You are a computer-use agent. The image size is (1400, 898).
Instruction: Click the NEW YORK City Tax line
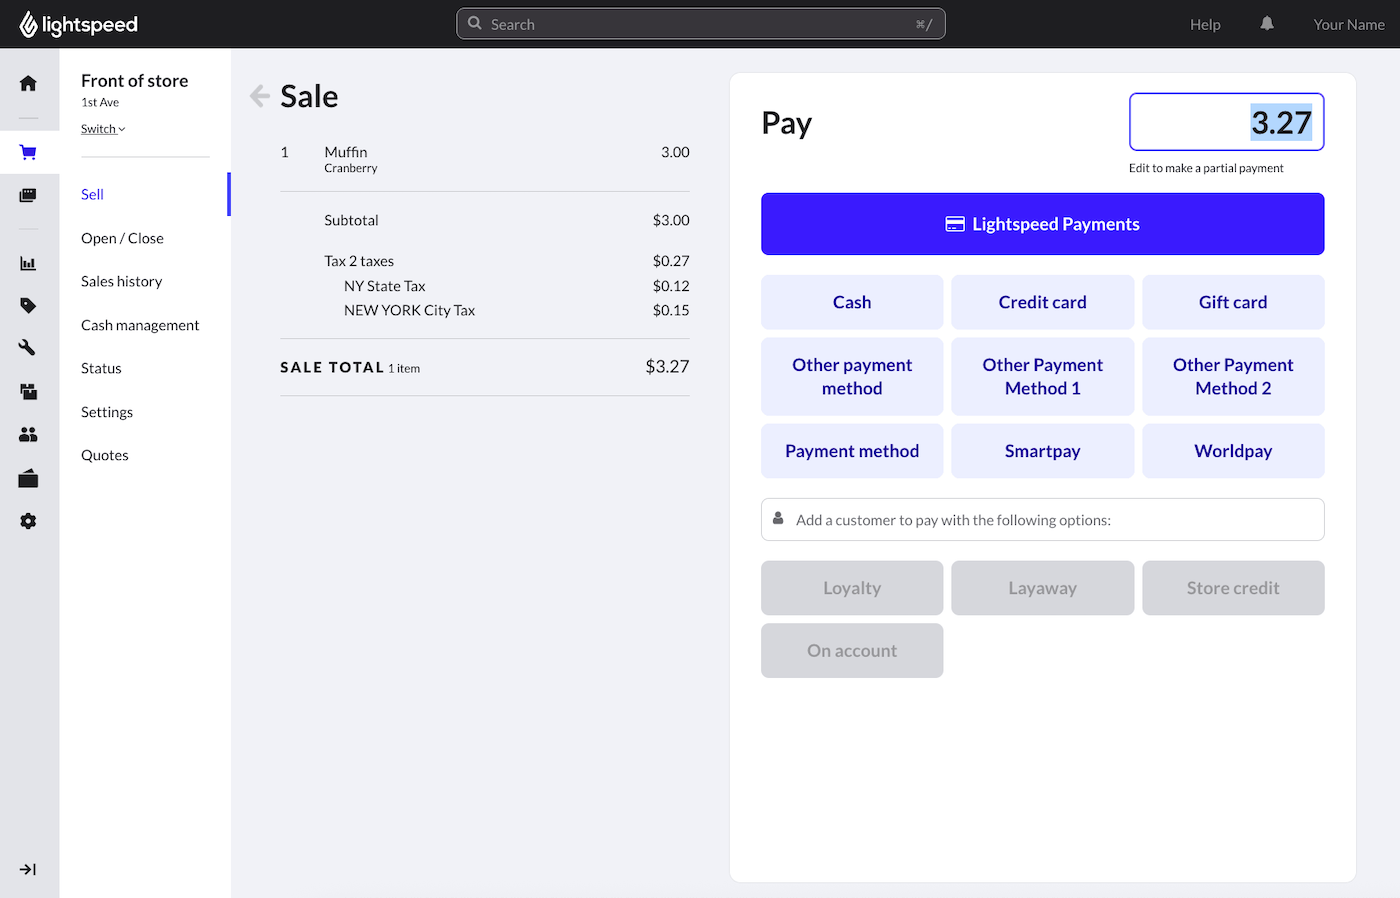pos(517,310)
